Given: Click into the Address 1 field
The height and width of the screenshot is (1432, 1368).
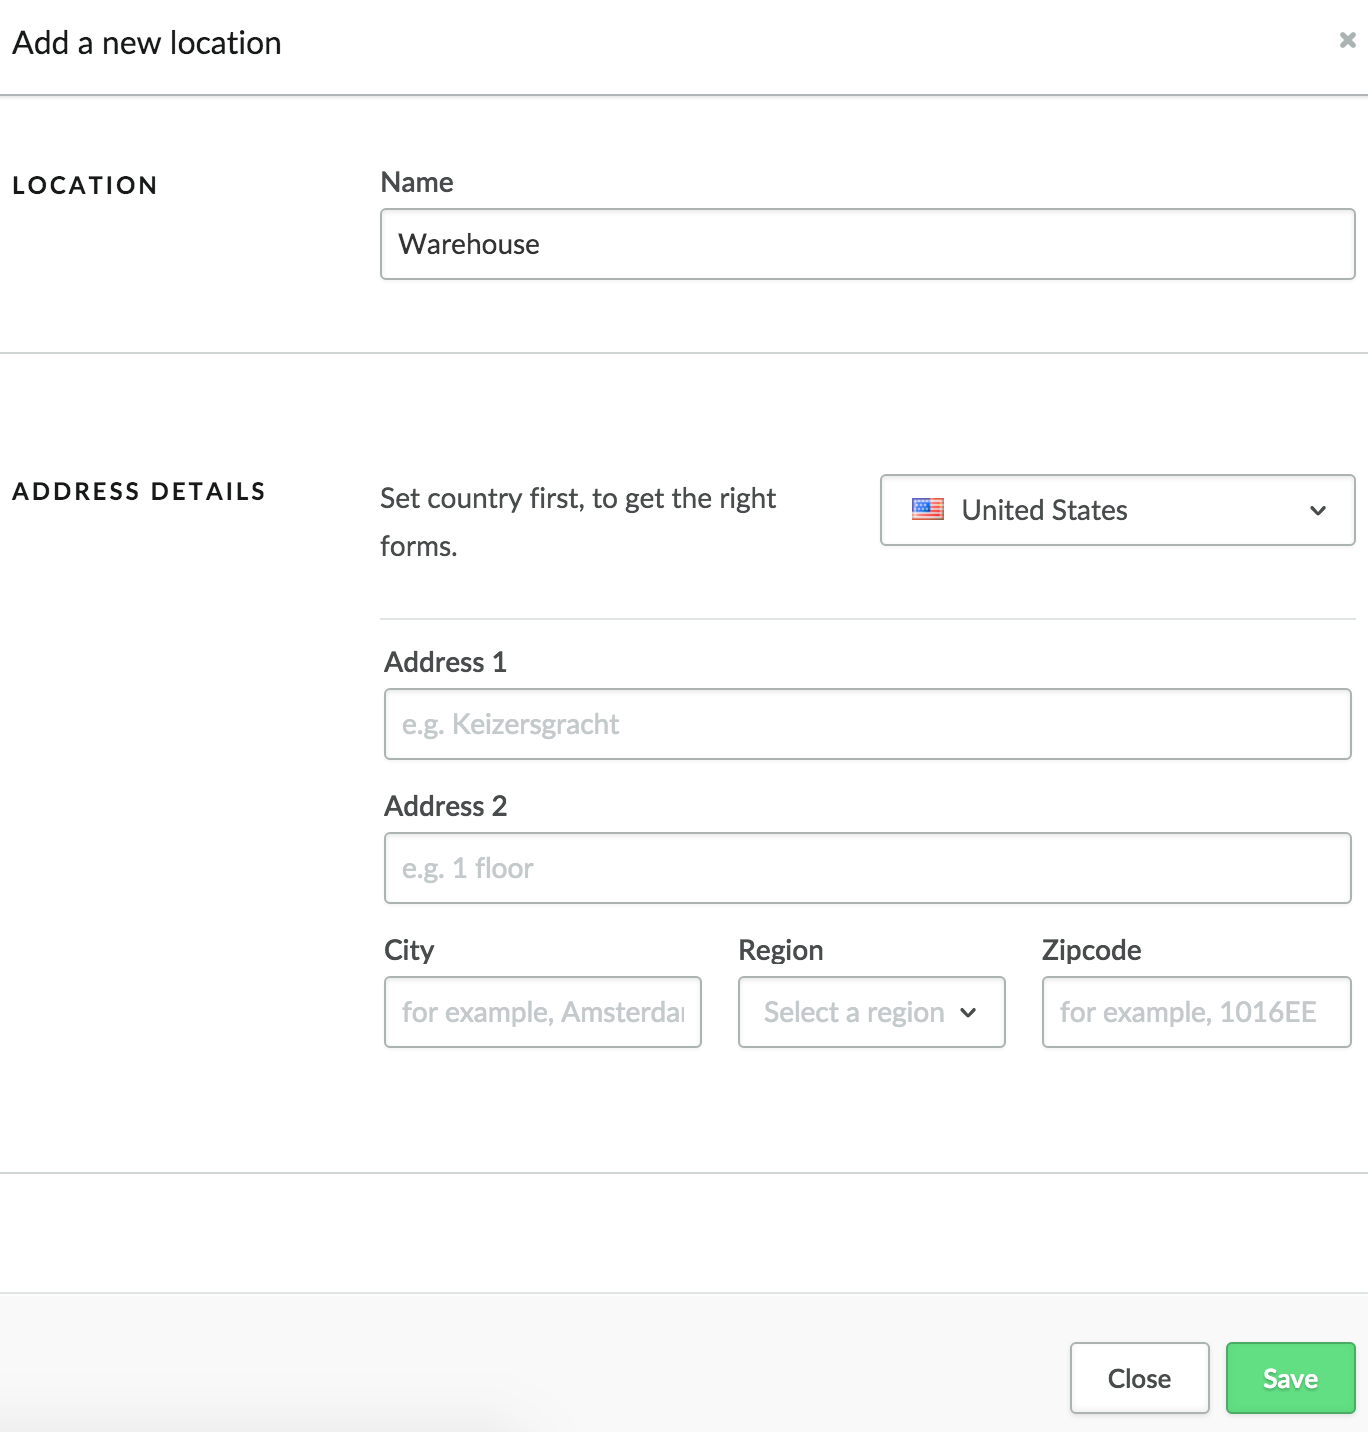Looking at the screenshot, I should [x=866, y=724].
